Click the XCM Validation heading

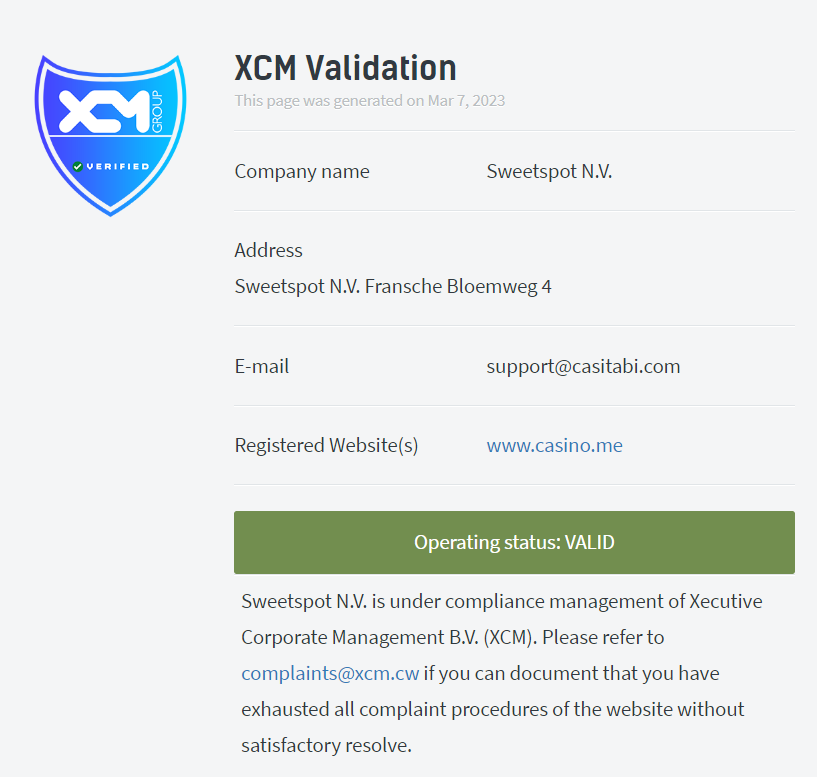point(345,68)
